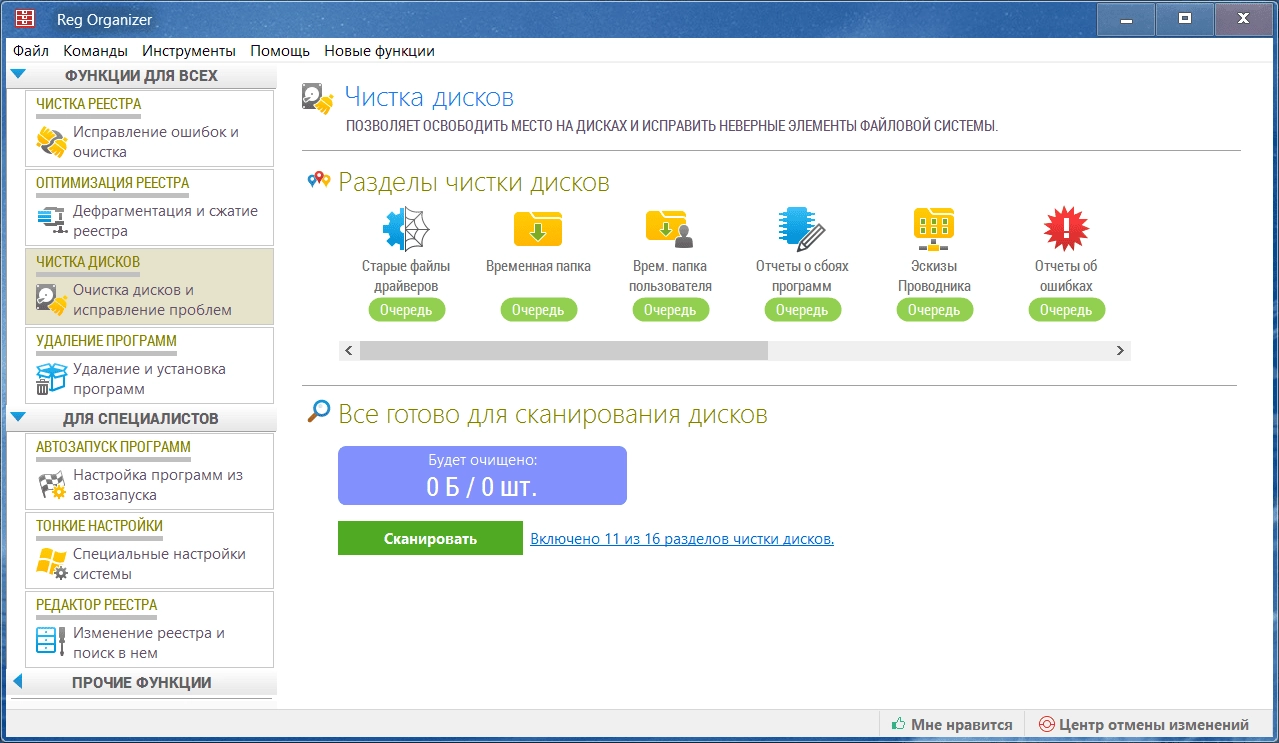
Task: Click the Reg Organizer title bar app icon
Action: tap(25, 19)
